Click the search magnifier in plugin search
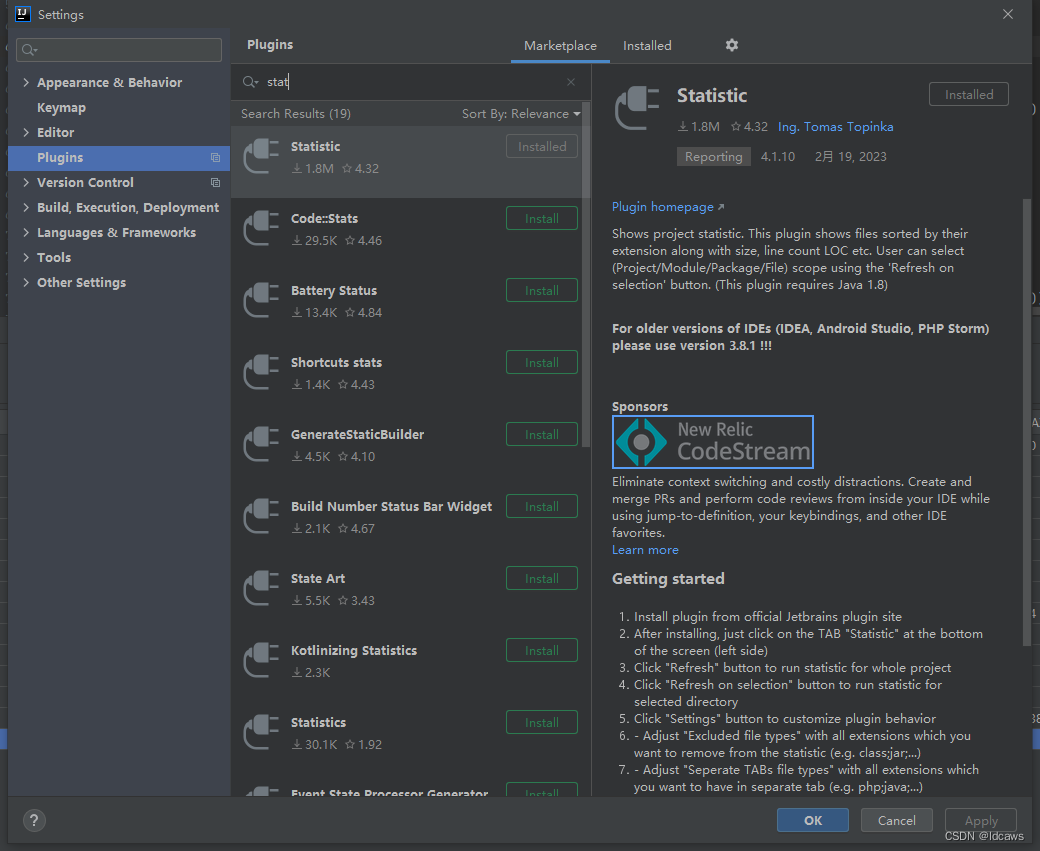 250,82
